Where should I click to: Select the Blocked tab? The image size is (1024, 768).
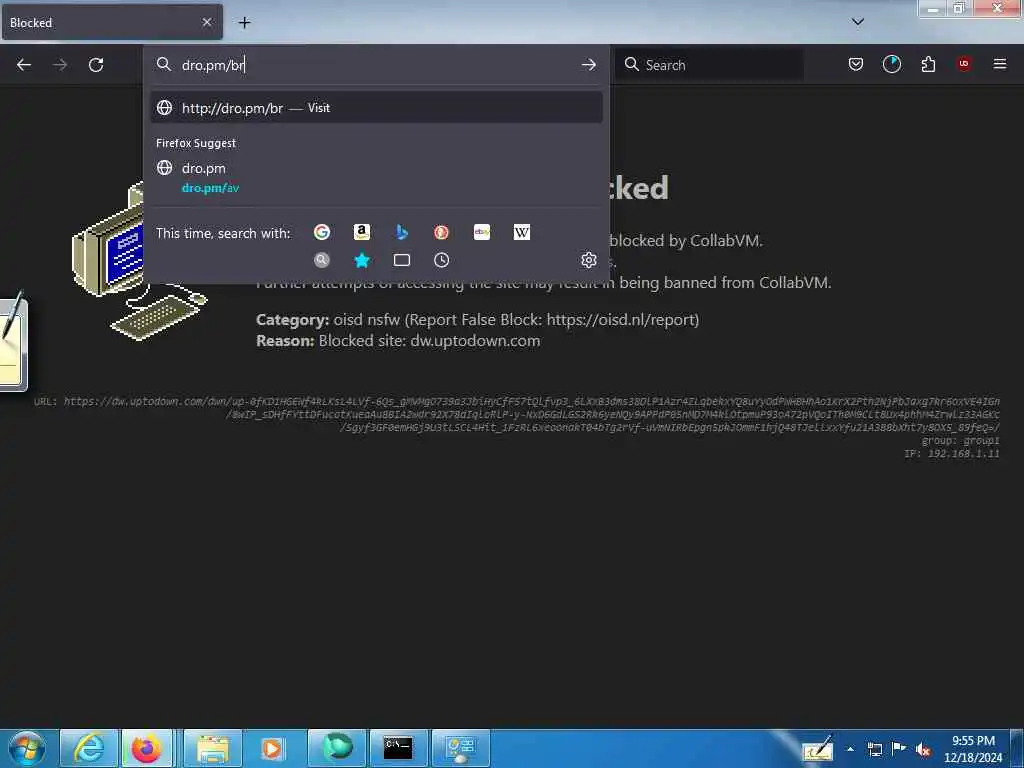click(112, 22)
